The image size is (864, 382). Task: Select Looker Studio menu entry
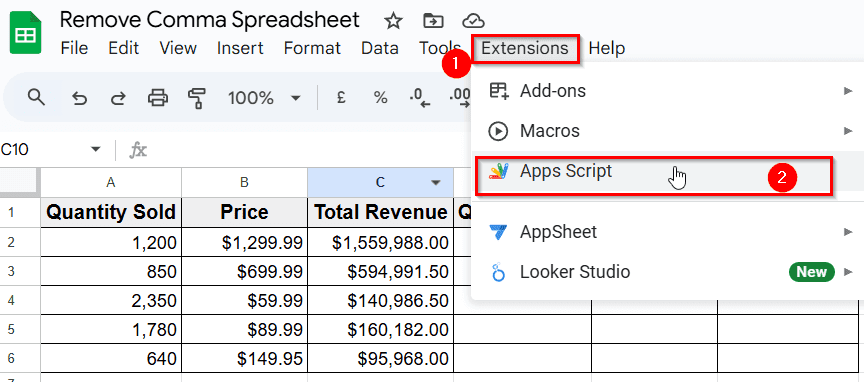(667, 272)
